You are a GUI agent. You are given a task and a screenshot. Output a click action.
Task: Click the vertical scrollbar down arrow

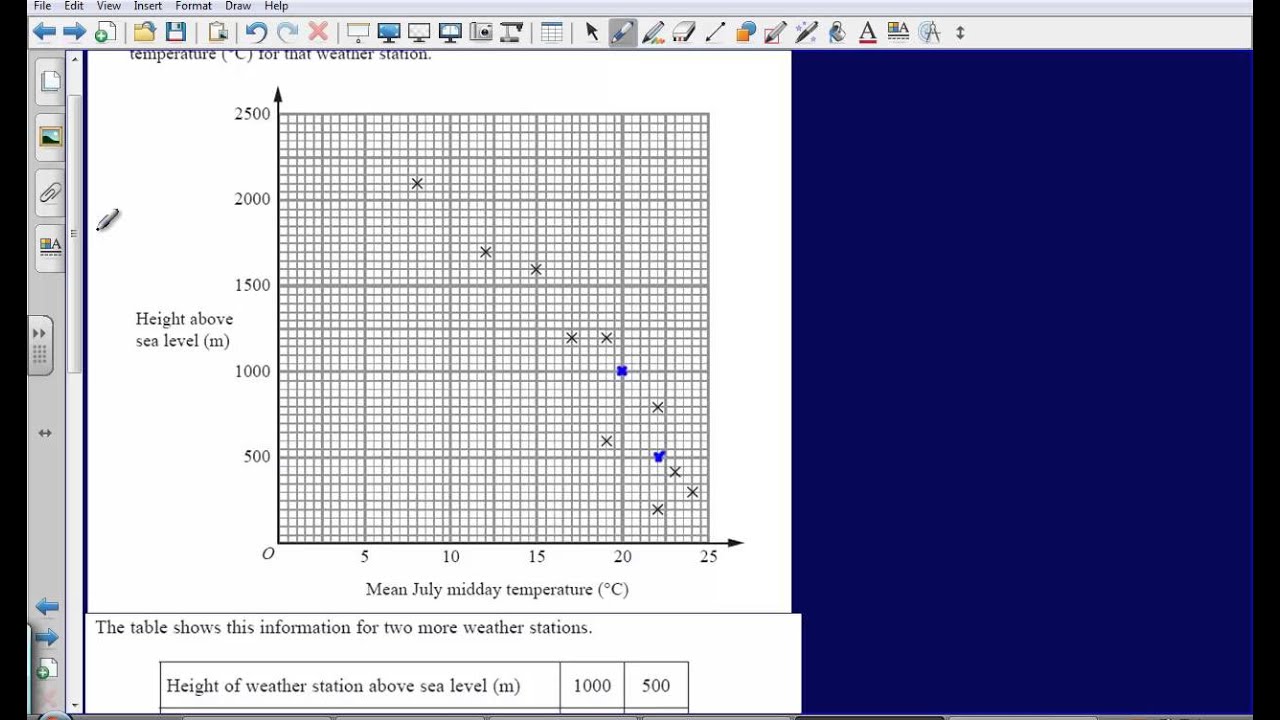pyautogui.click(x=75, y=705)
